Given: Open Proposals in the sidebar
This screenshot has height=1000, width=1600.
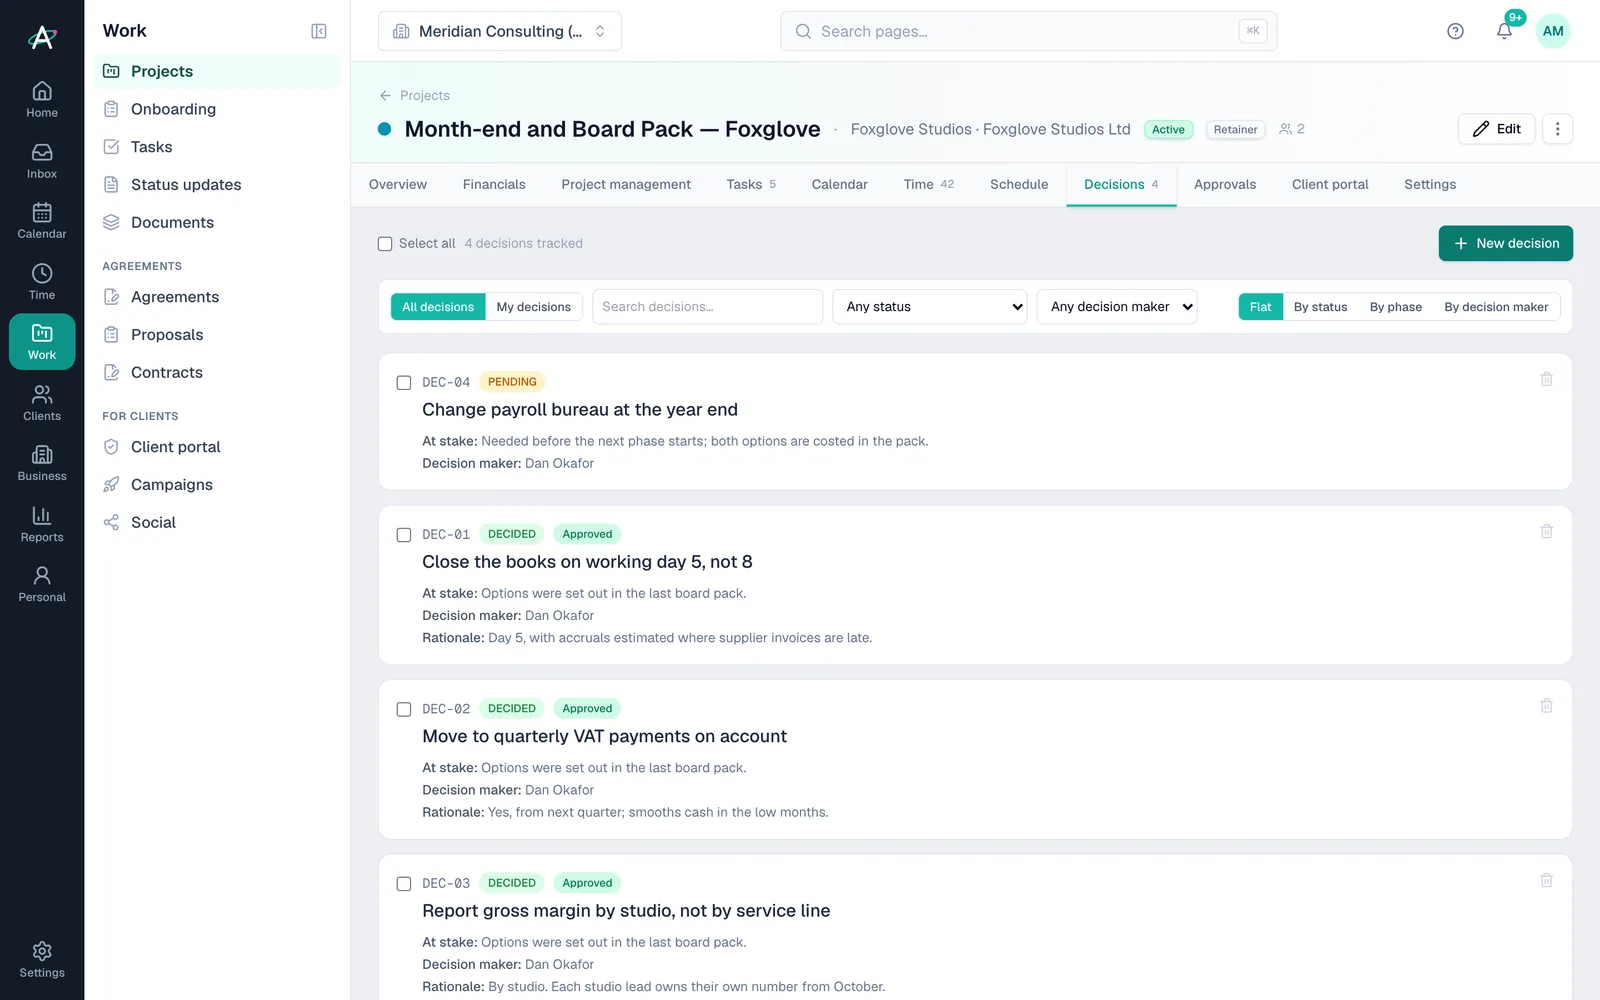Looking at the screenshot, I should click(x=218, y=335).
